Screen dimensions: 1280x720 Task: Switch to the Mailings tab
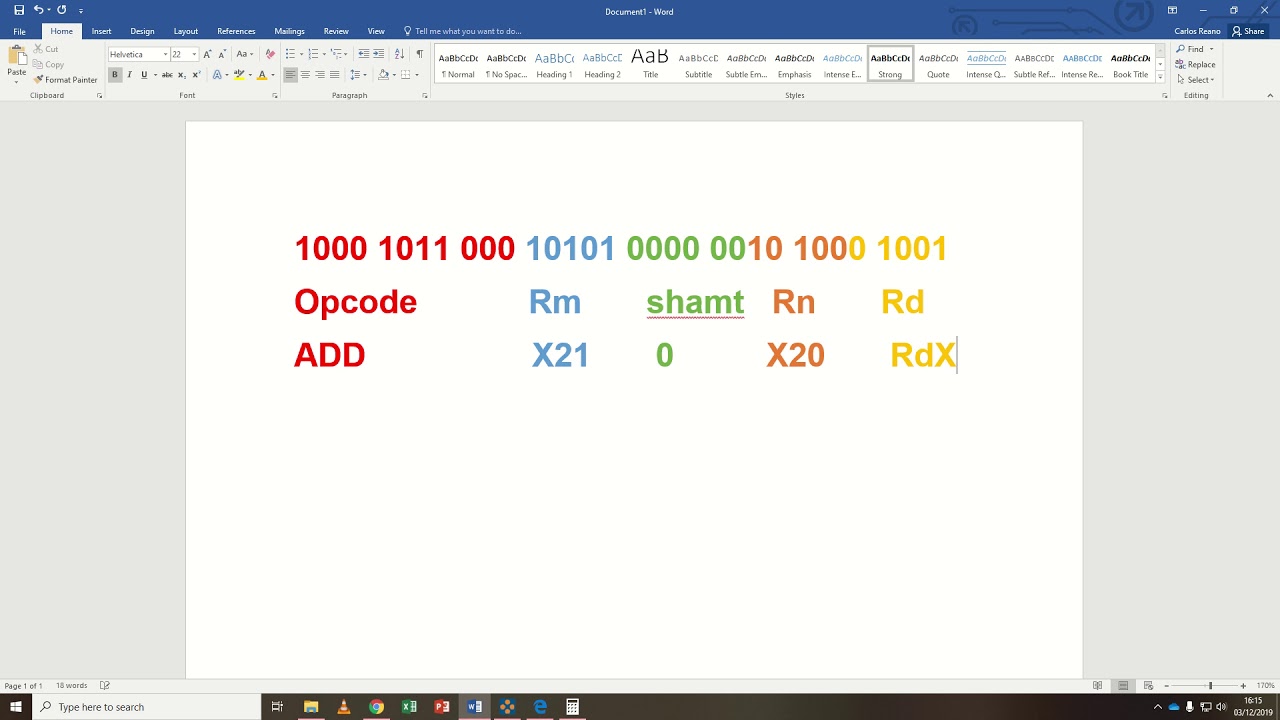[x=290, y=31]
